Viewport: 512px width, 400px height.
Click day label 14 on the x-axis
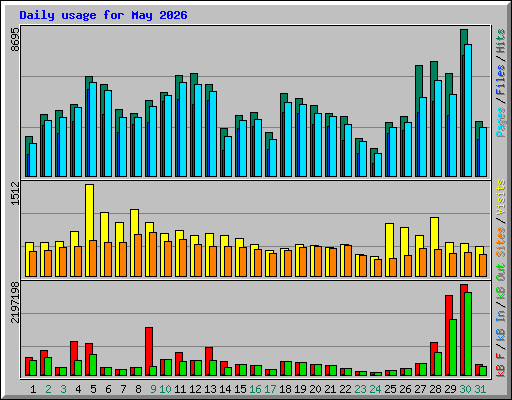coord(225,389)
